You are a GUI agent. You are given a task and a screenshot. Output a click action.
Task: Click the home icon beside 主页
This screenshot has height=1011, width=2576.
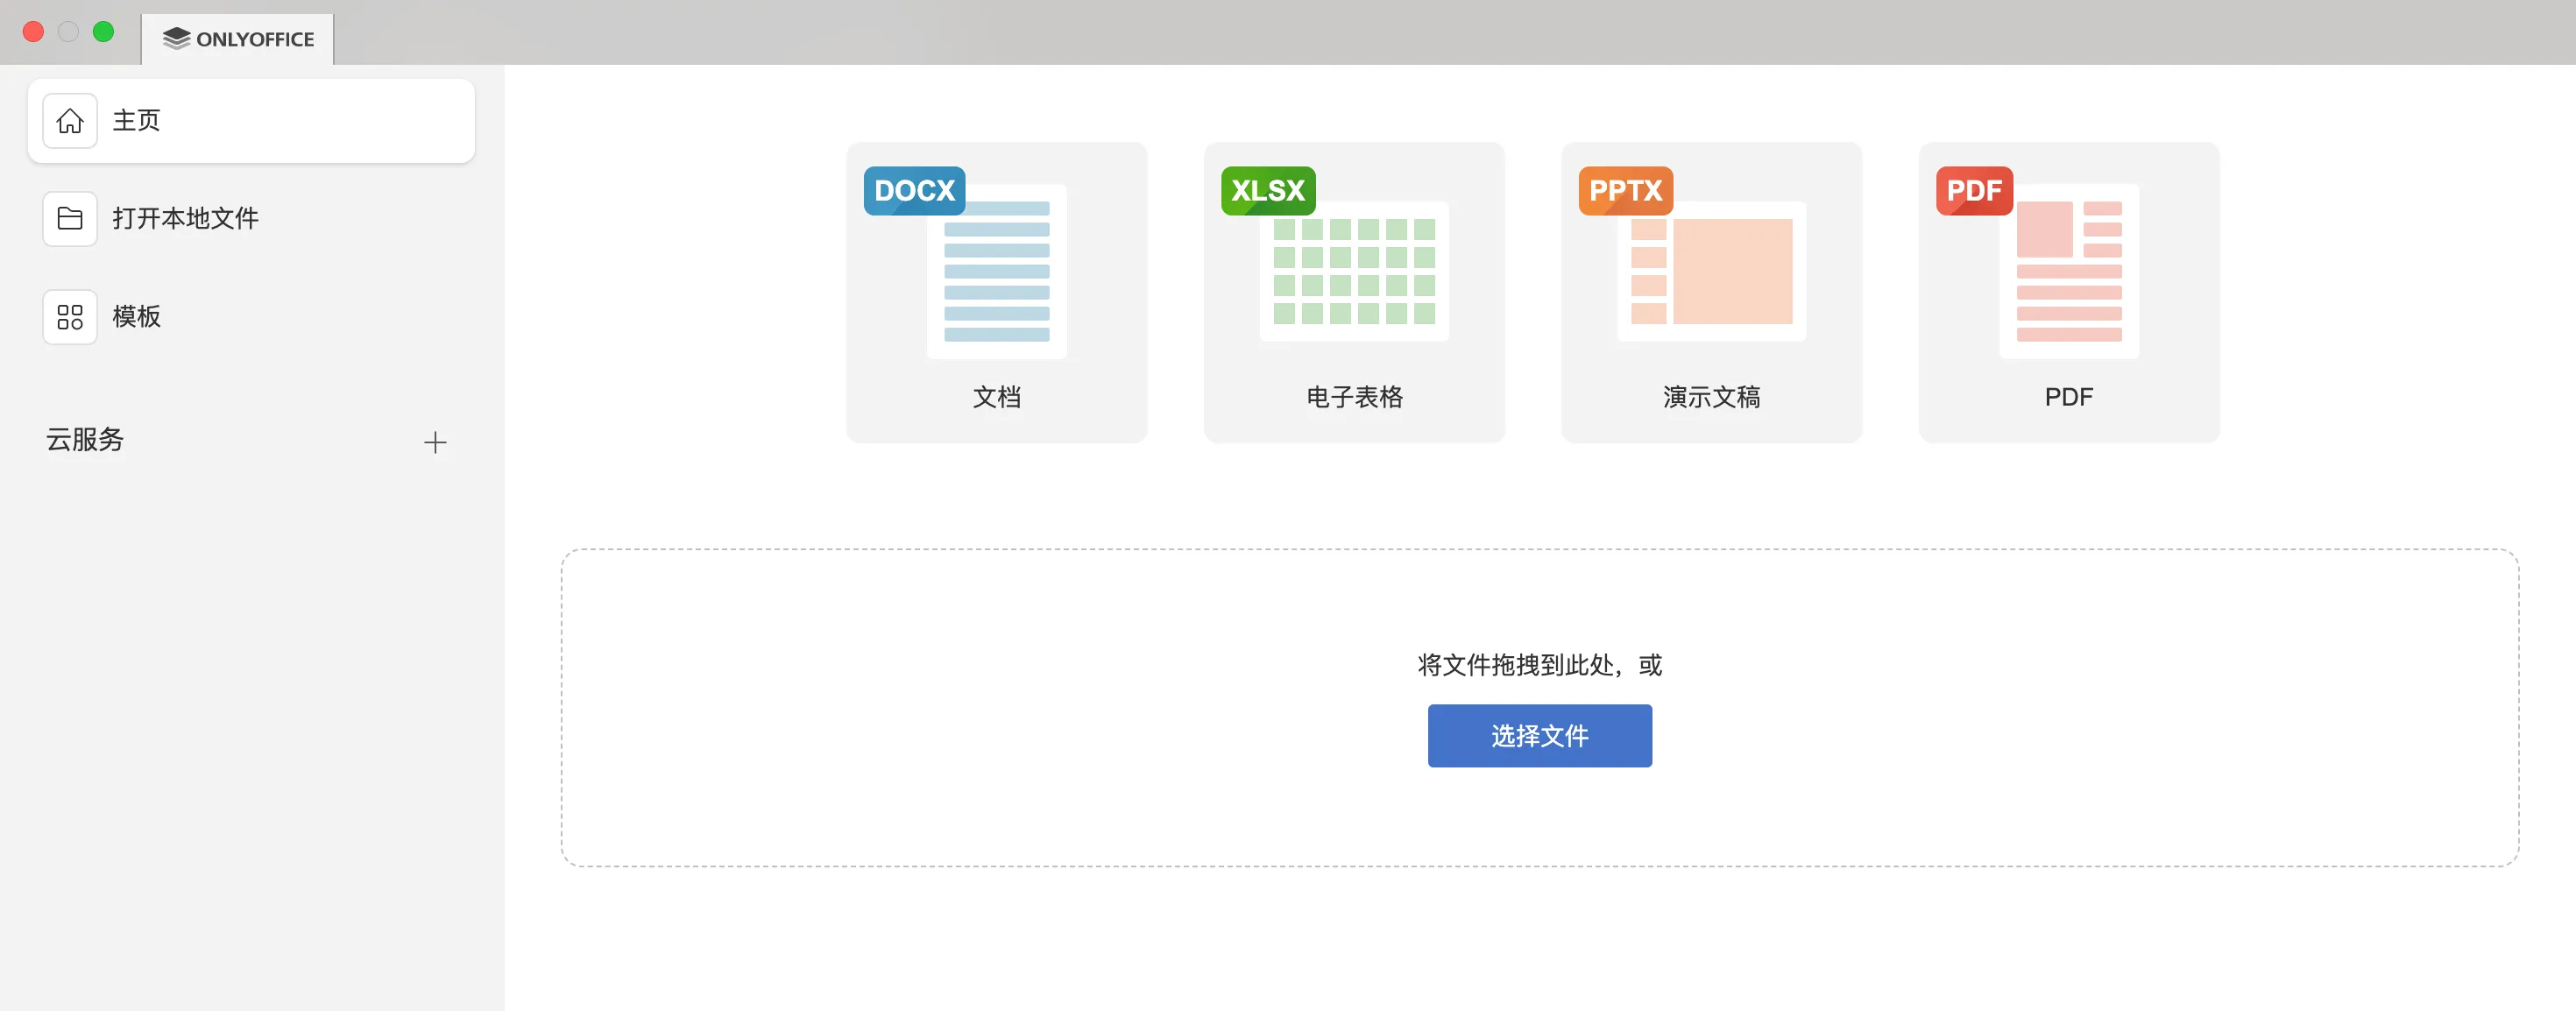click(69, 120)
